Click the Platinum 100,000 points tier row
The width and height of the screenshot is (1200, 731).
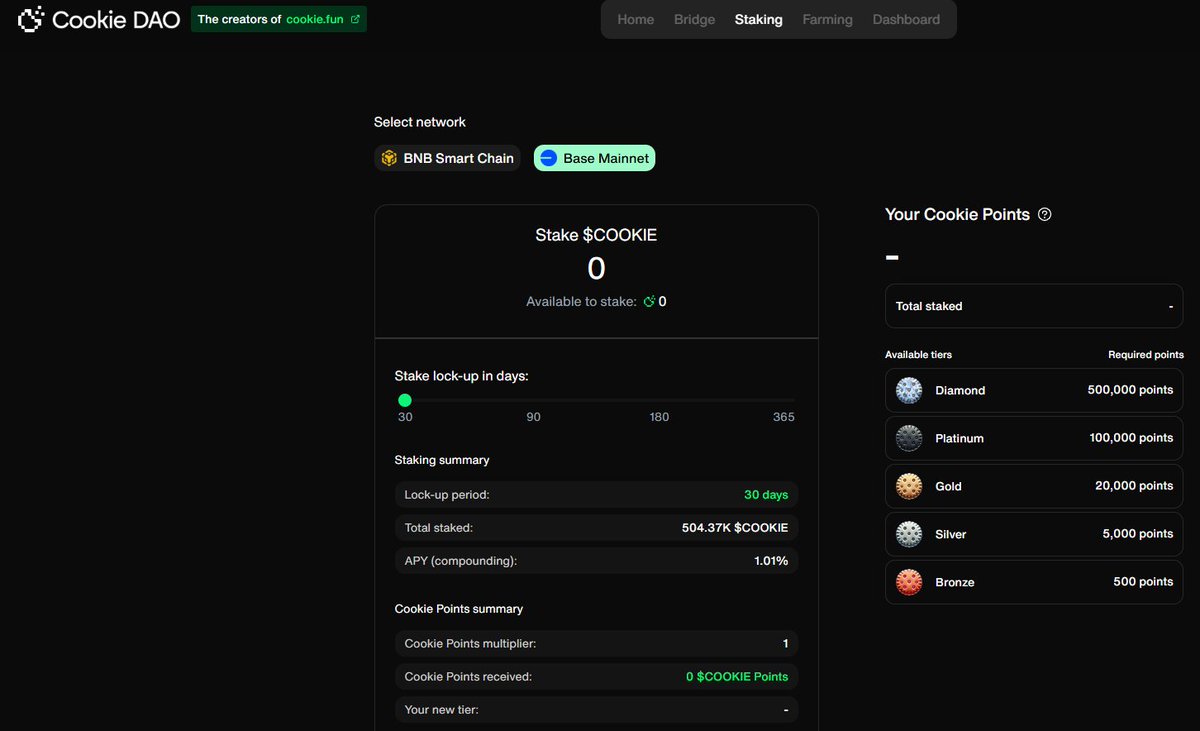[x=1034, y=438]
